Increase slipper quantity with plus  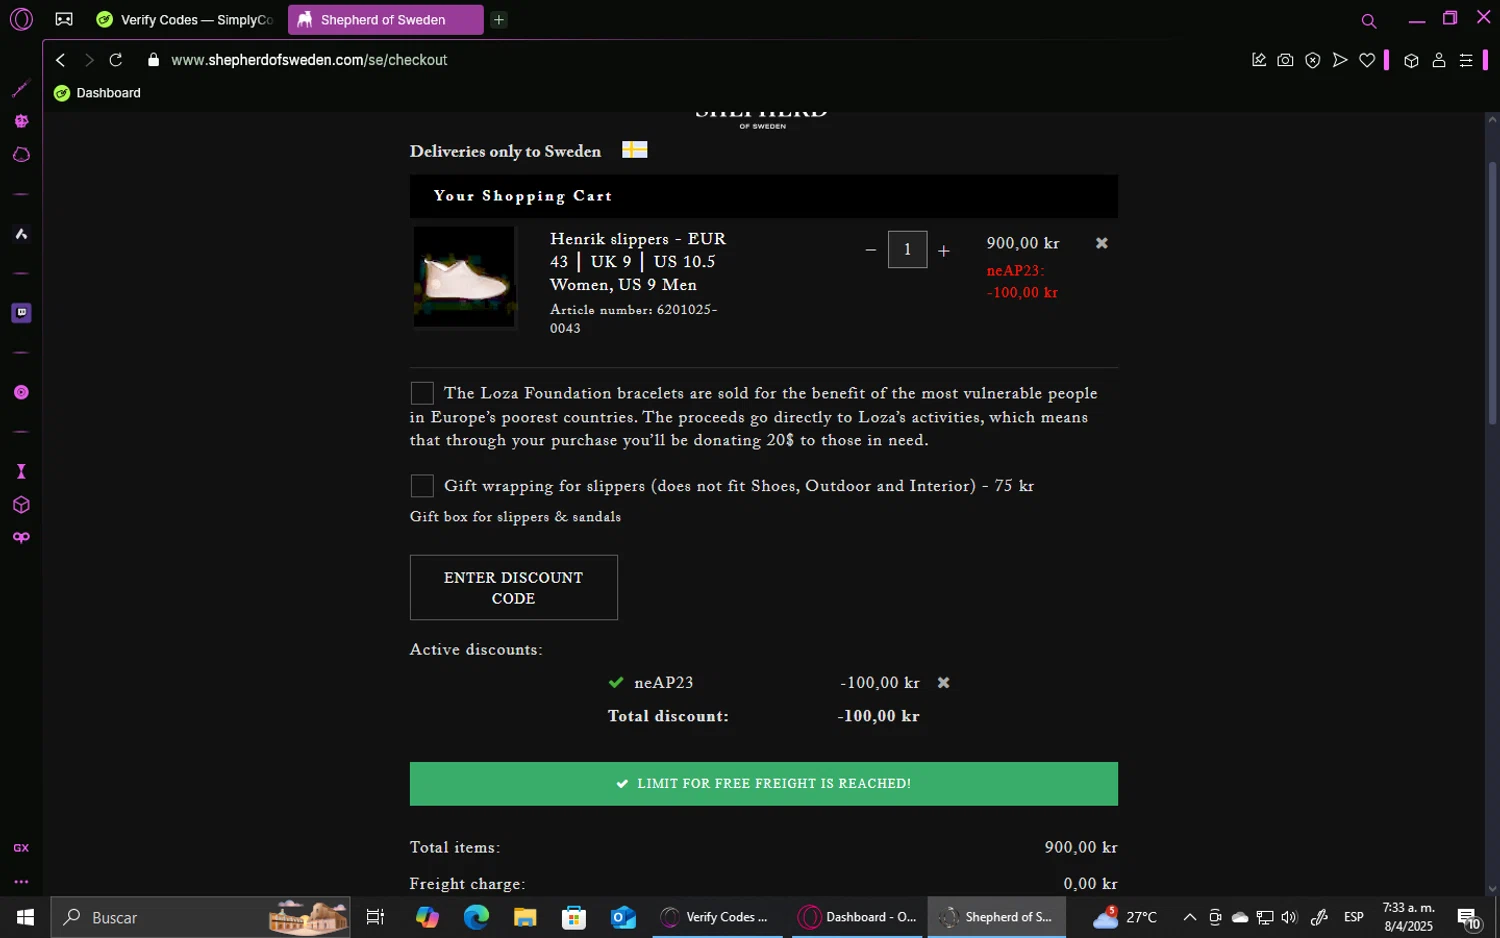click(944, 251)
